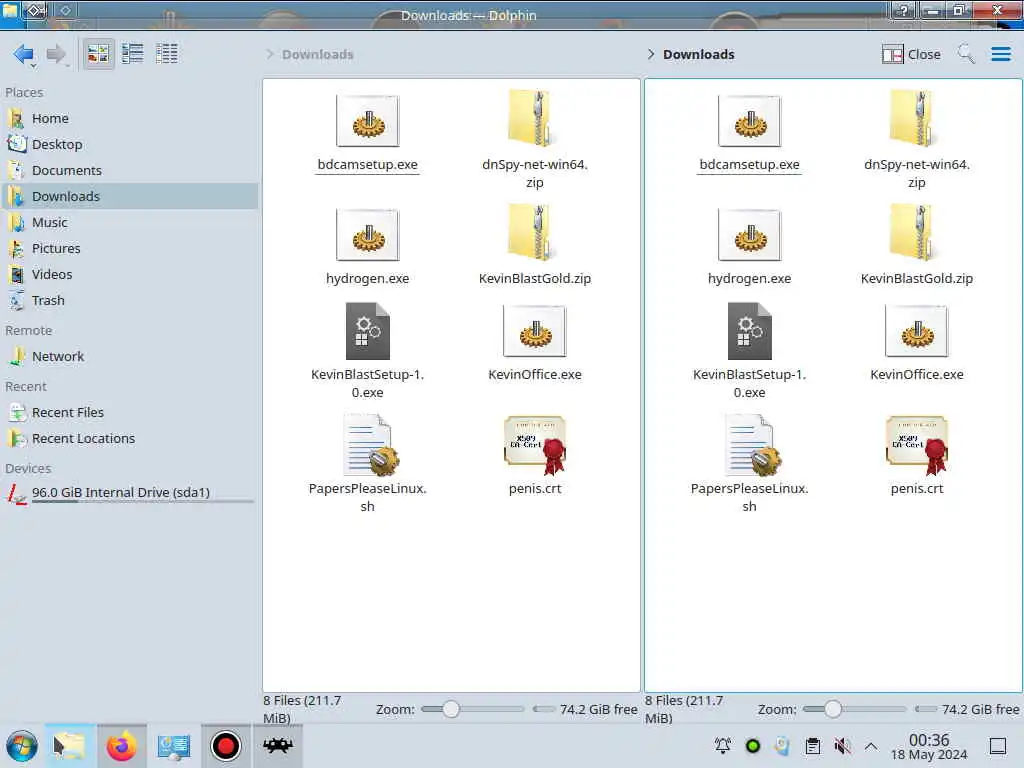Image resolution: width=1024 pixels, height=768 pixels.
Task: Open the RetroArch invader taskbar icon
Action: click(x=278, y=746)
